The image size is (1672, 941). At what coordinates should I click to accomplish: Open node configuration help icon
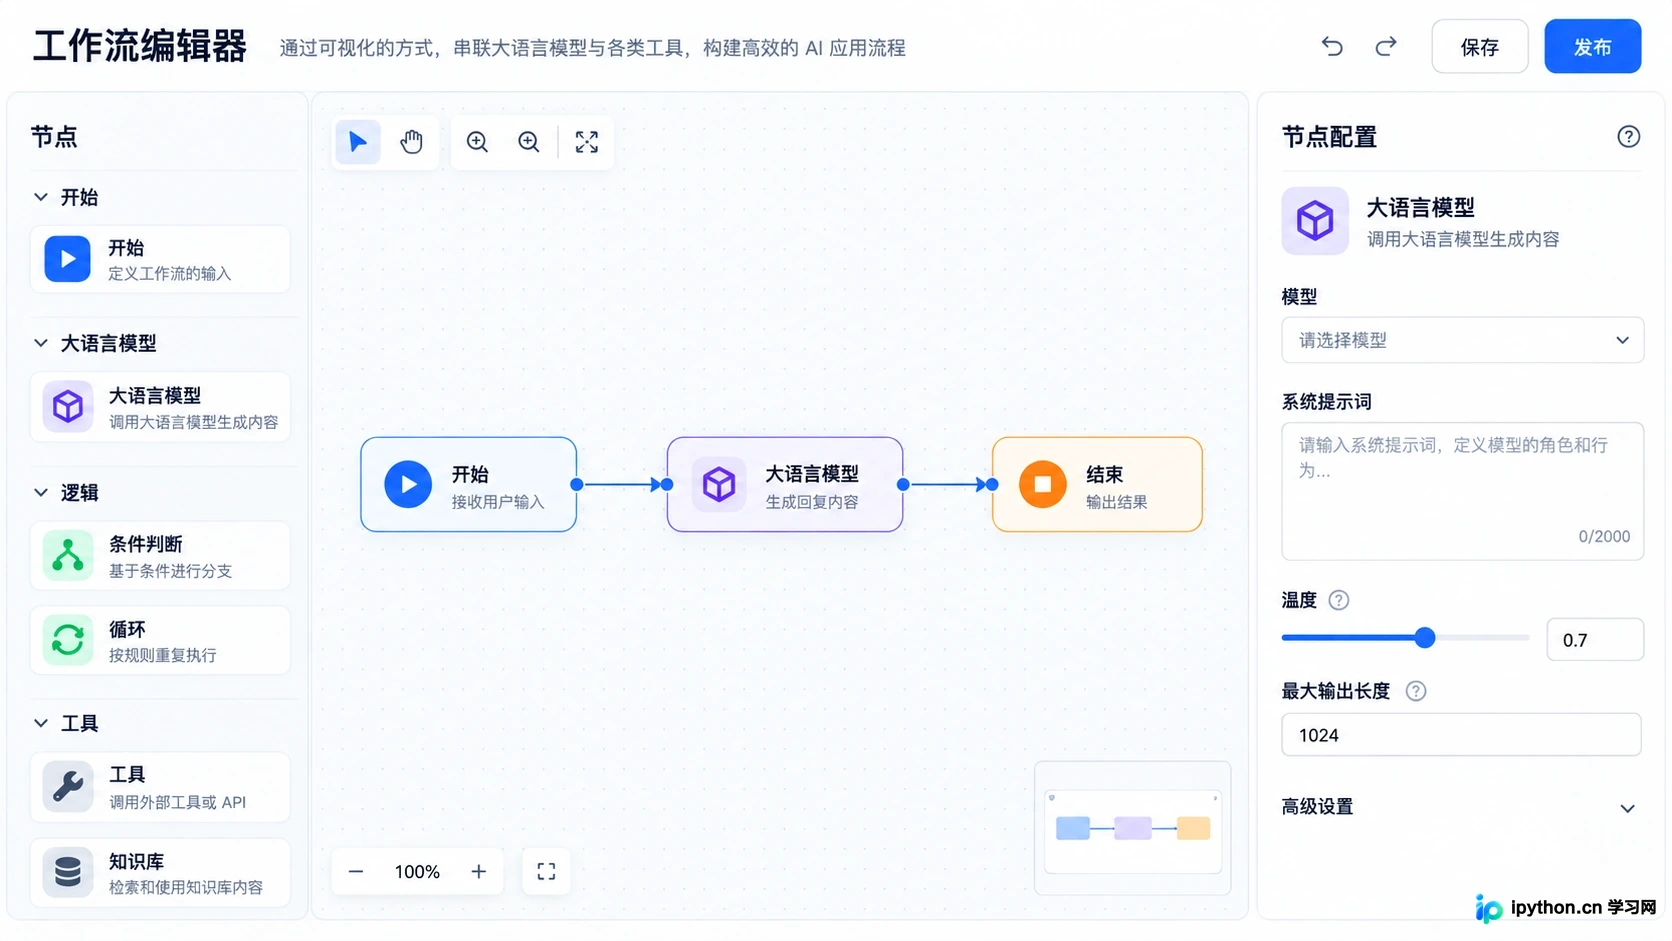tap(1628, 137)
